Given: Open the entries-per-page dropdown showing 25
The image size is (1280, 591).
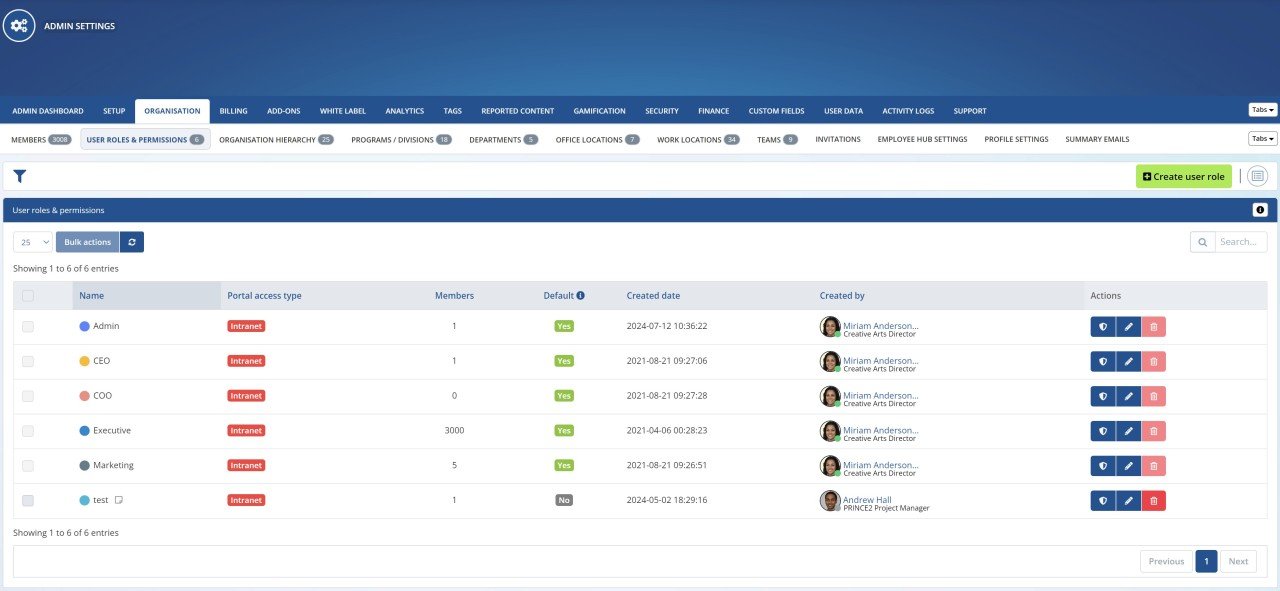Looking at the screenshot, I should 31,241.
